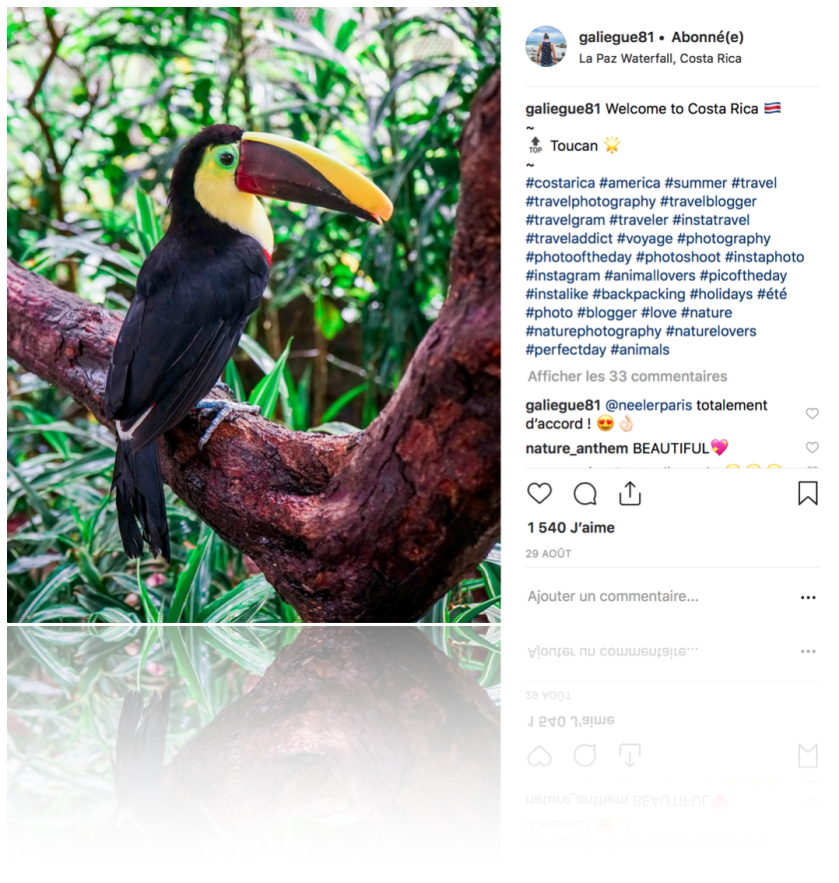Viewport: 839px width, 883px height.
Task: Click the 29 AOÛT post date
Action: point(548,553)
